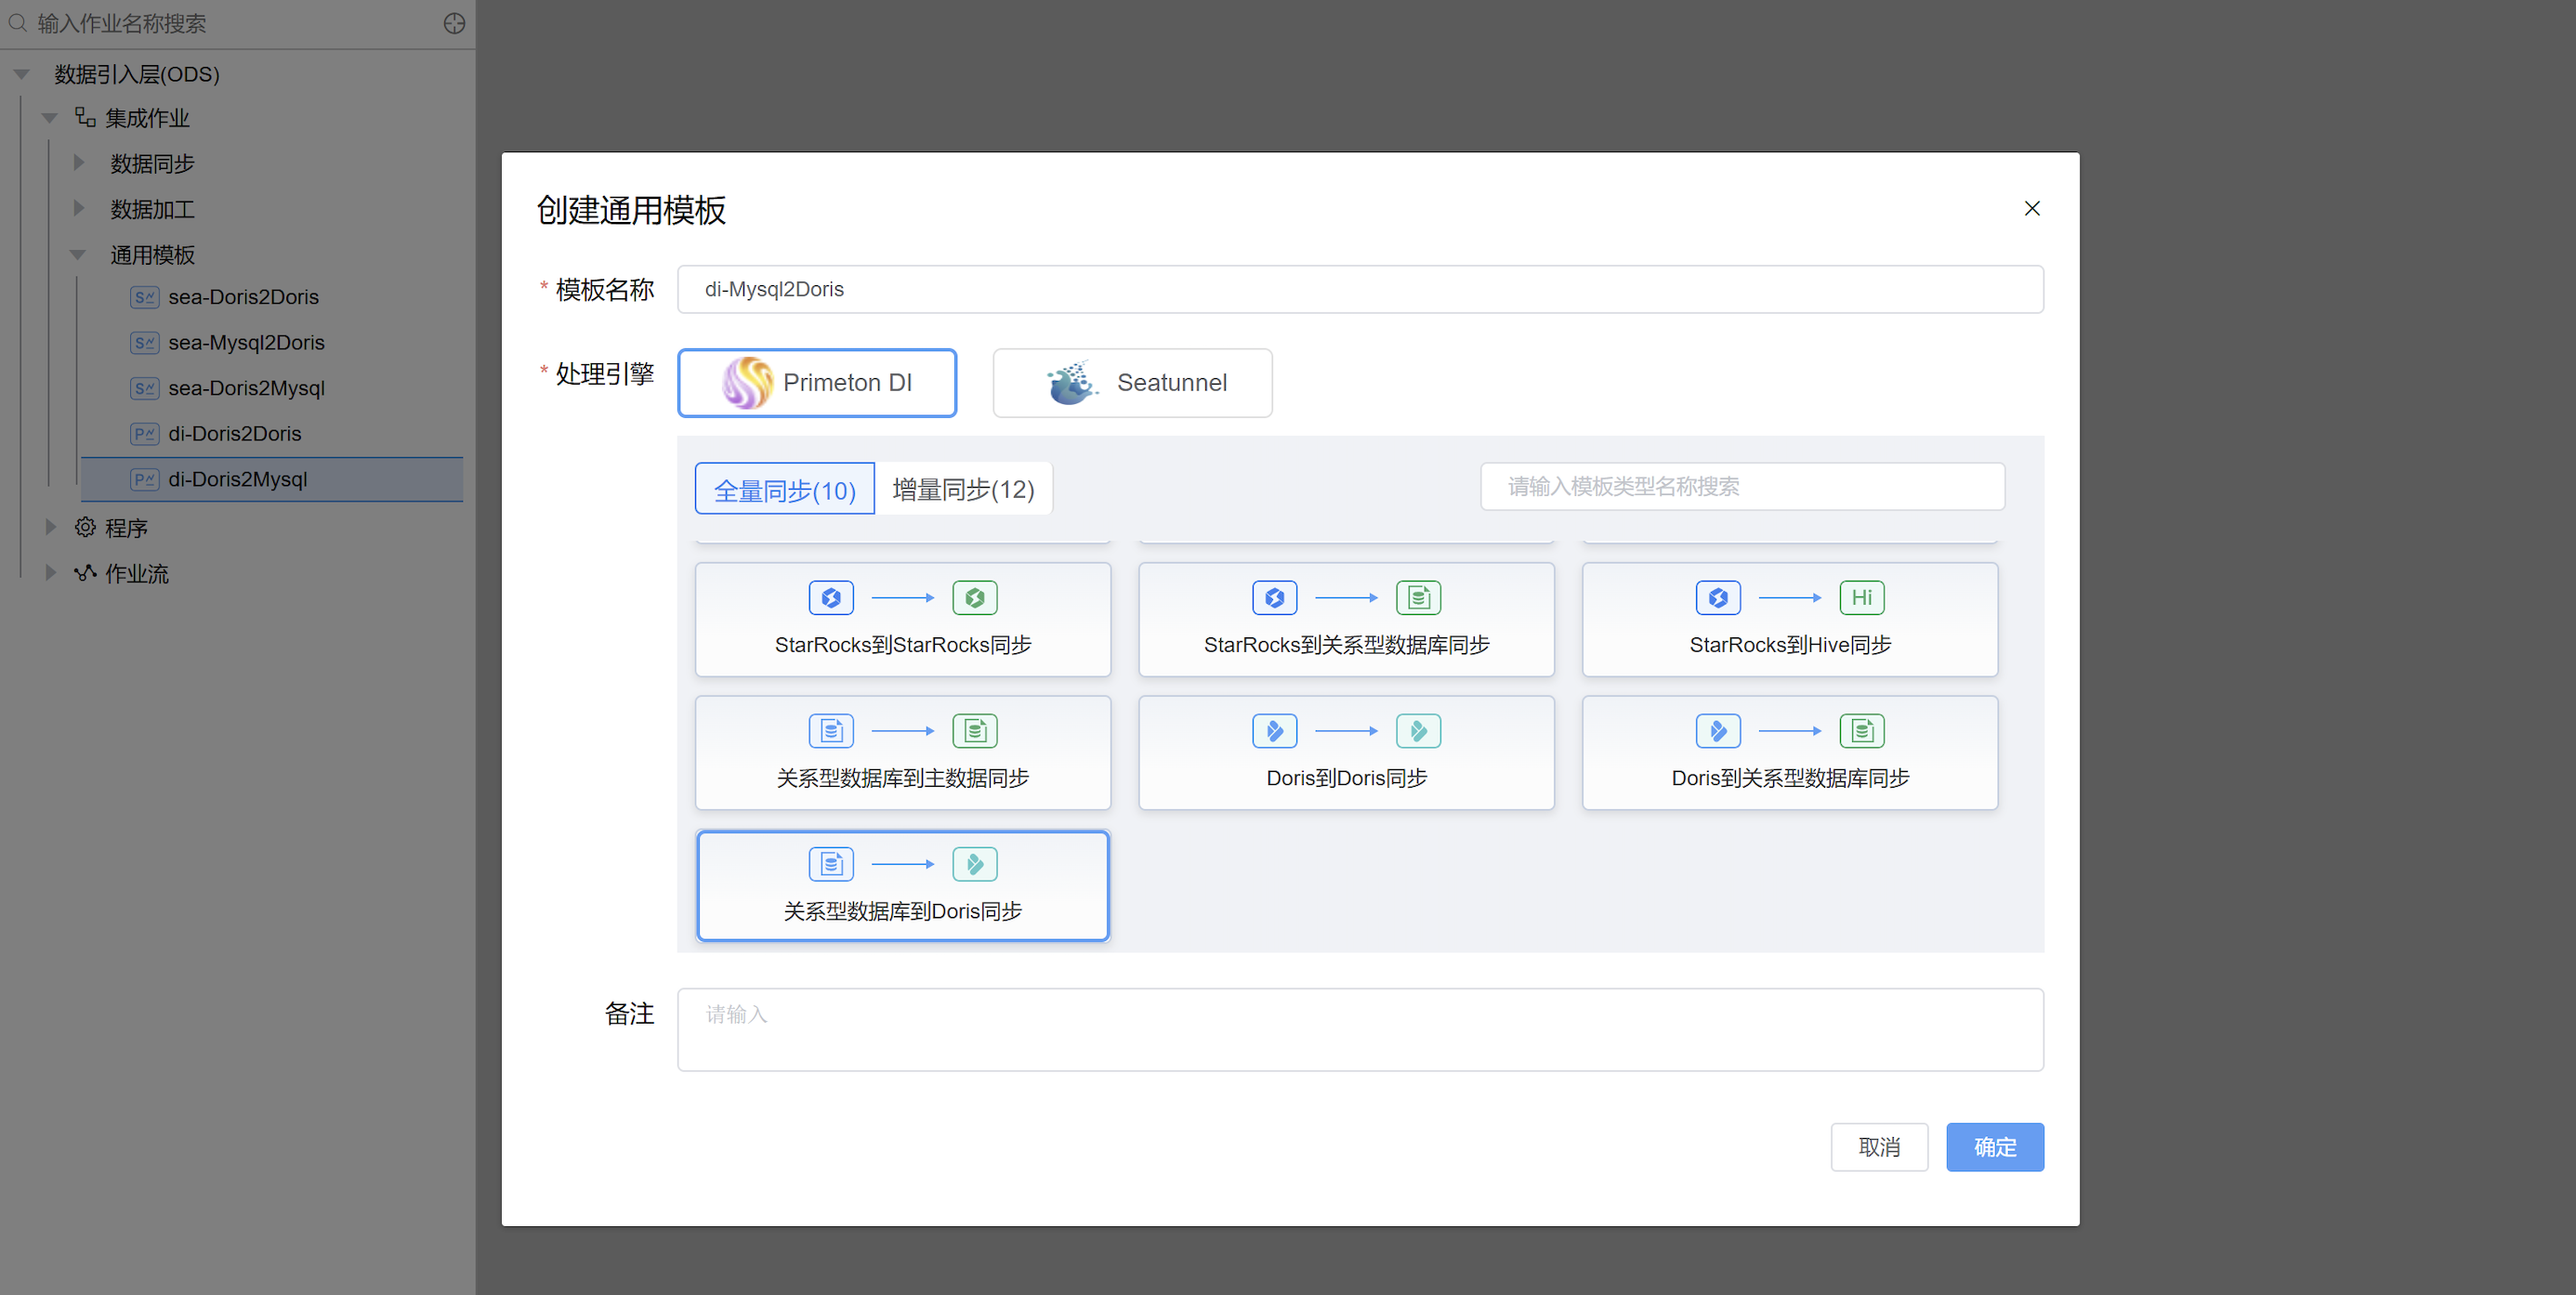Screen dimensions: 2576x1295
Task: Click the add job crosshair icon
Action: [454, 23]
